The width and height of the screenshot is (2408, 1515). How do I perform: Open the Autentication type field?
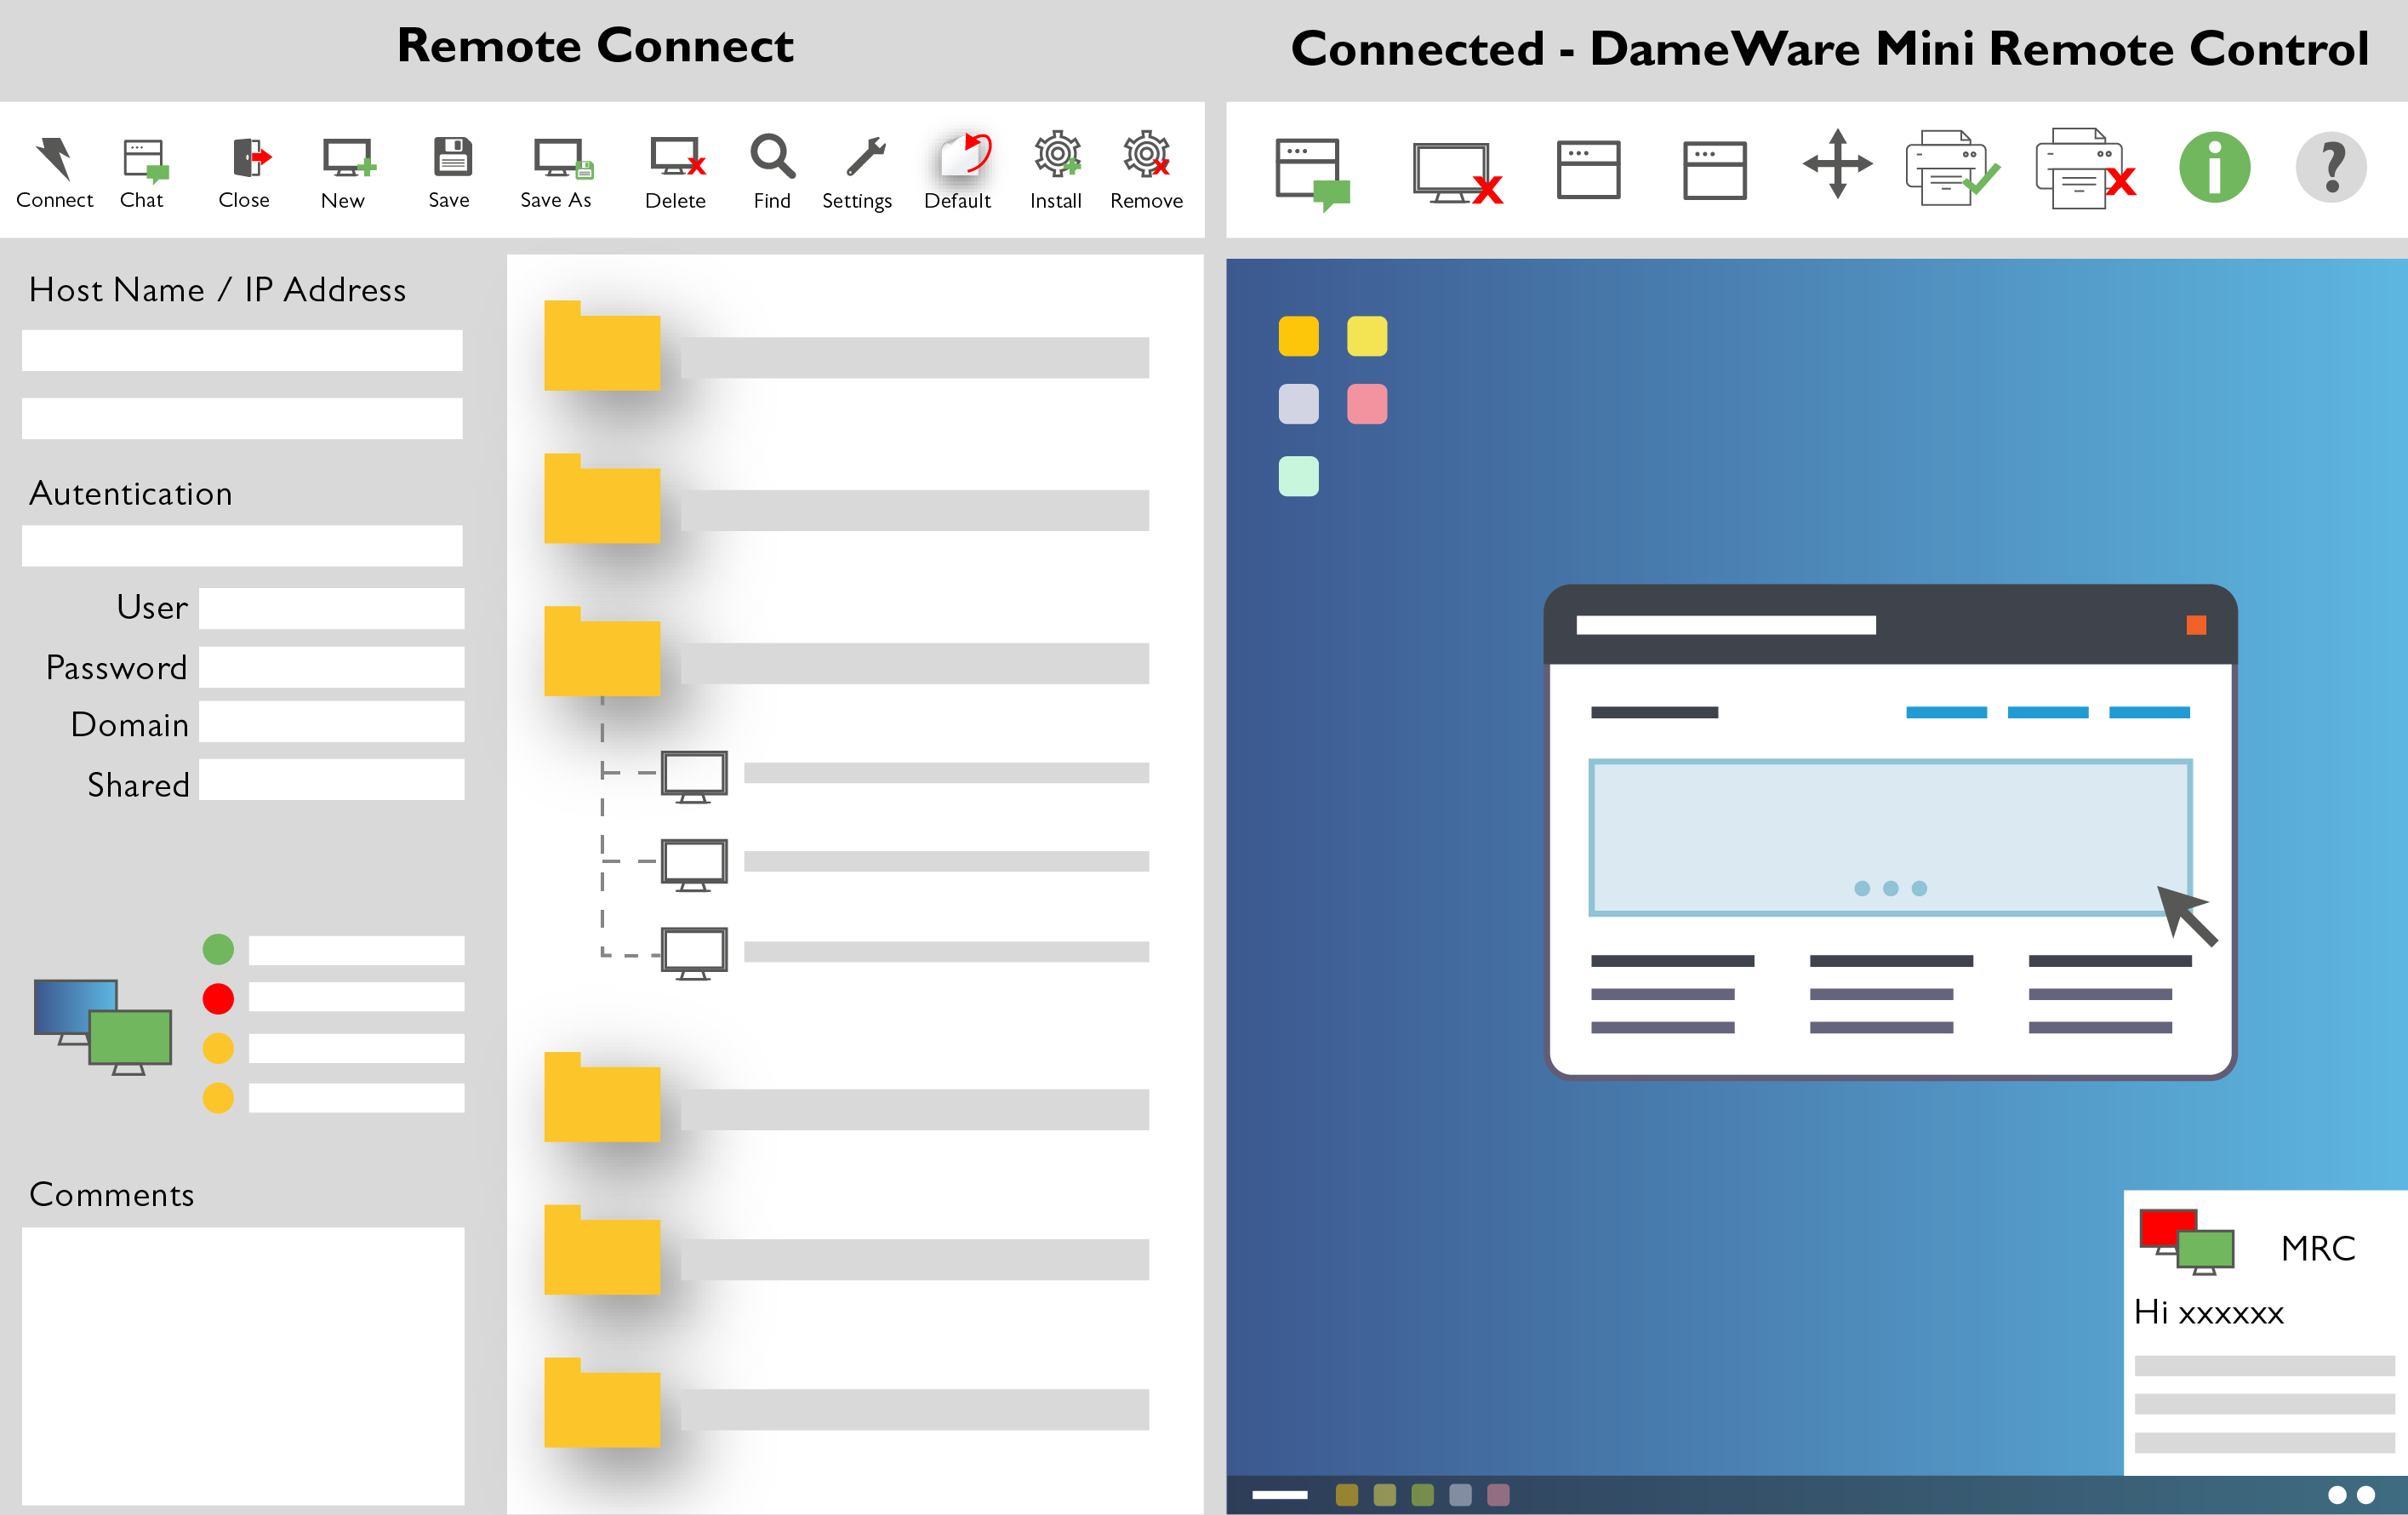click(x=242, y=545)
